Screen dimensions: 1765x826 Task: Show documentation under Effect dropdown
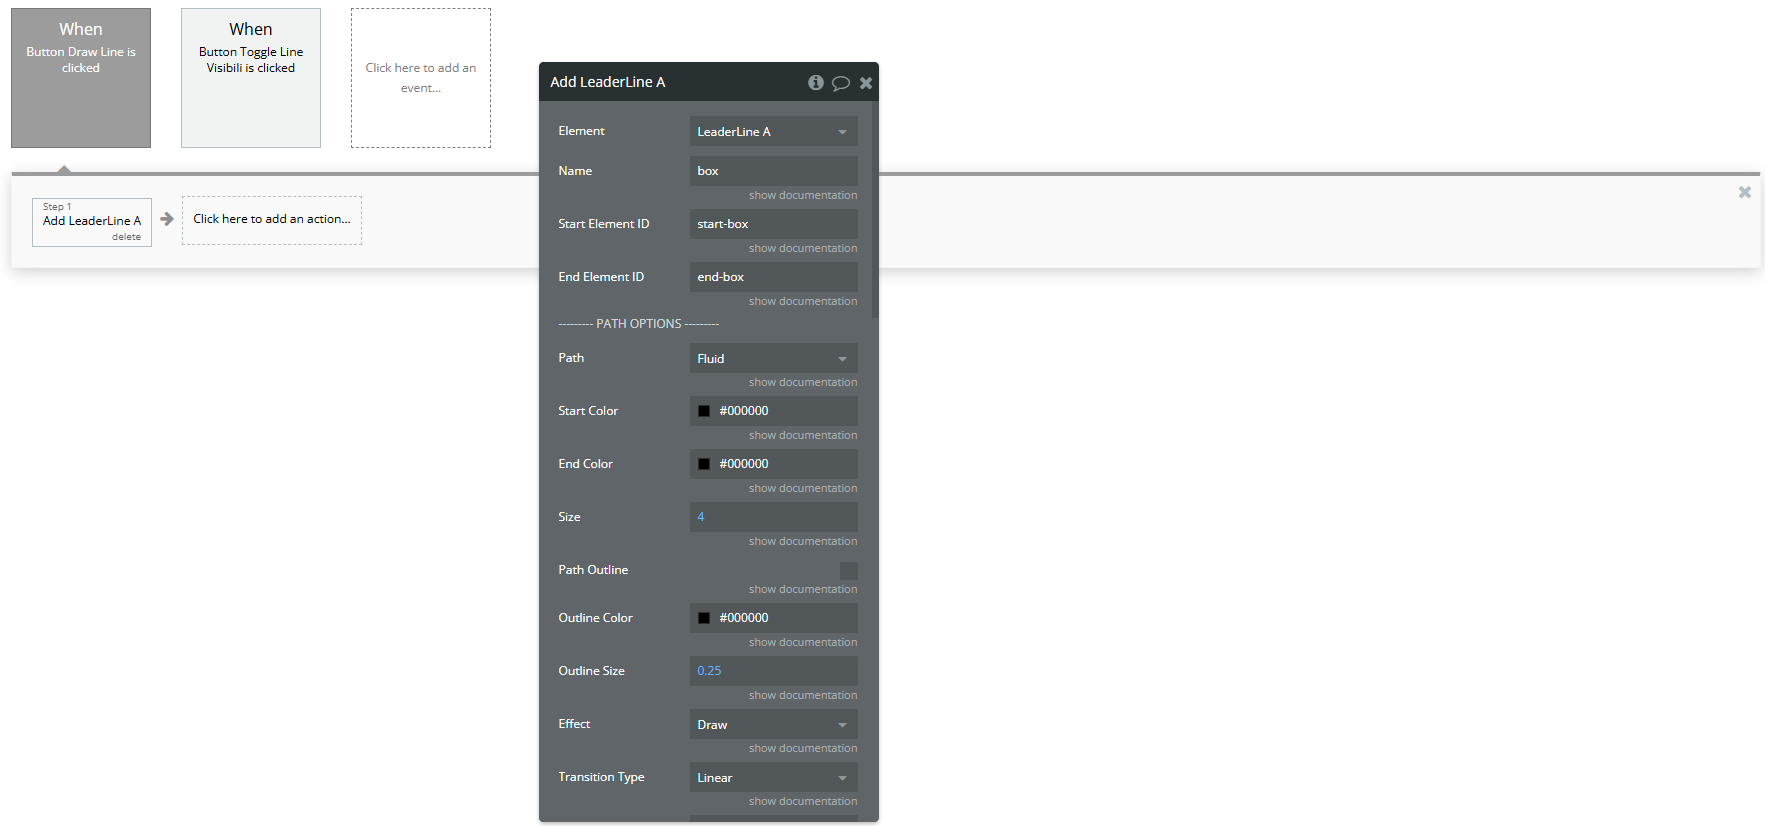tap(803, 748)
